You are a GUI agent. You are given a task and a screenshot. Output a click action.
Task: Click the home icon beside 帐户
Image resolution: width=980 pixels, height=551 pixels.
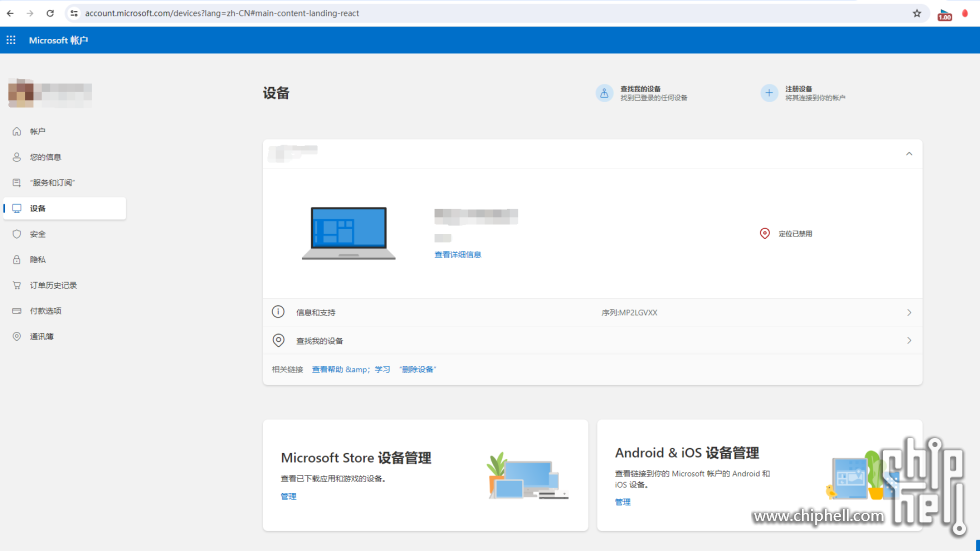point(17,131)
